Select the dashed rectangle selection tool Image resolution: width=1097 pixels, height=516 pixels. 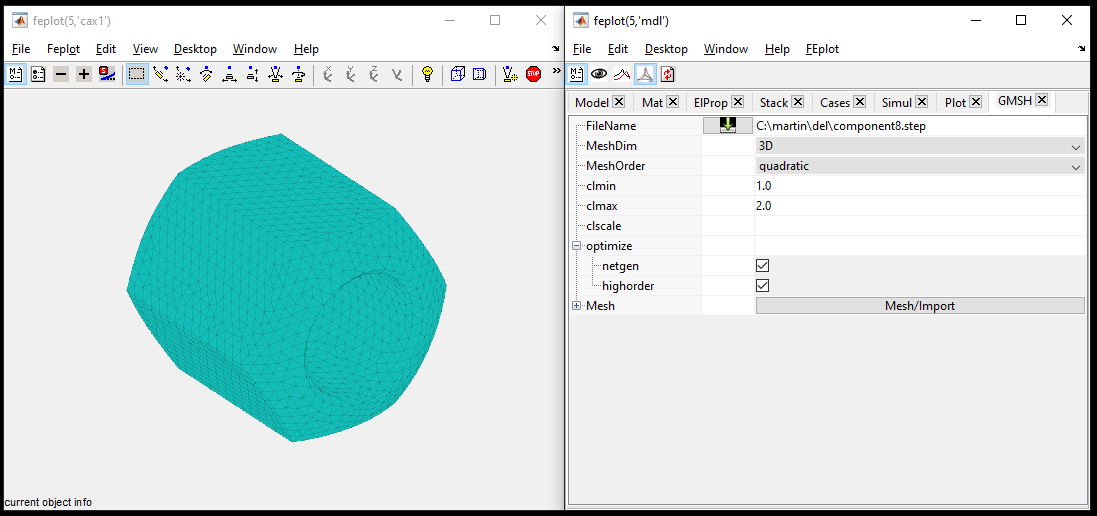coord(136,74)
